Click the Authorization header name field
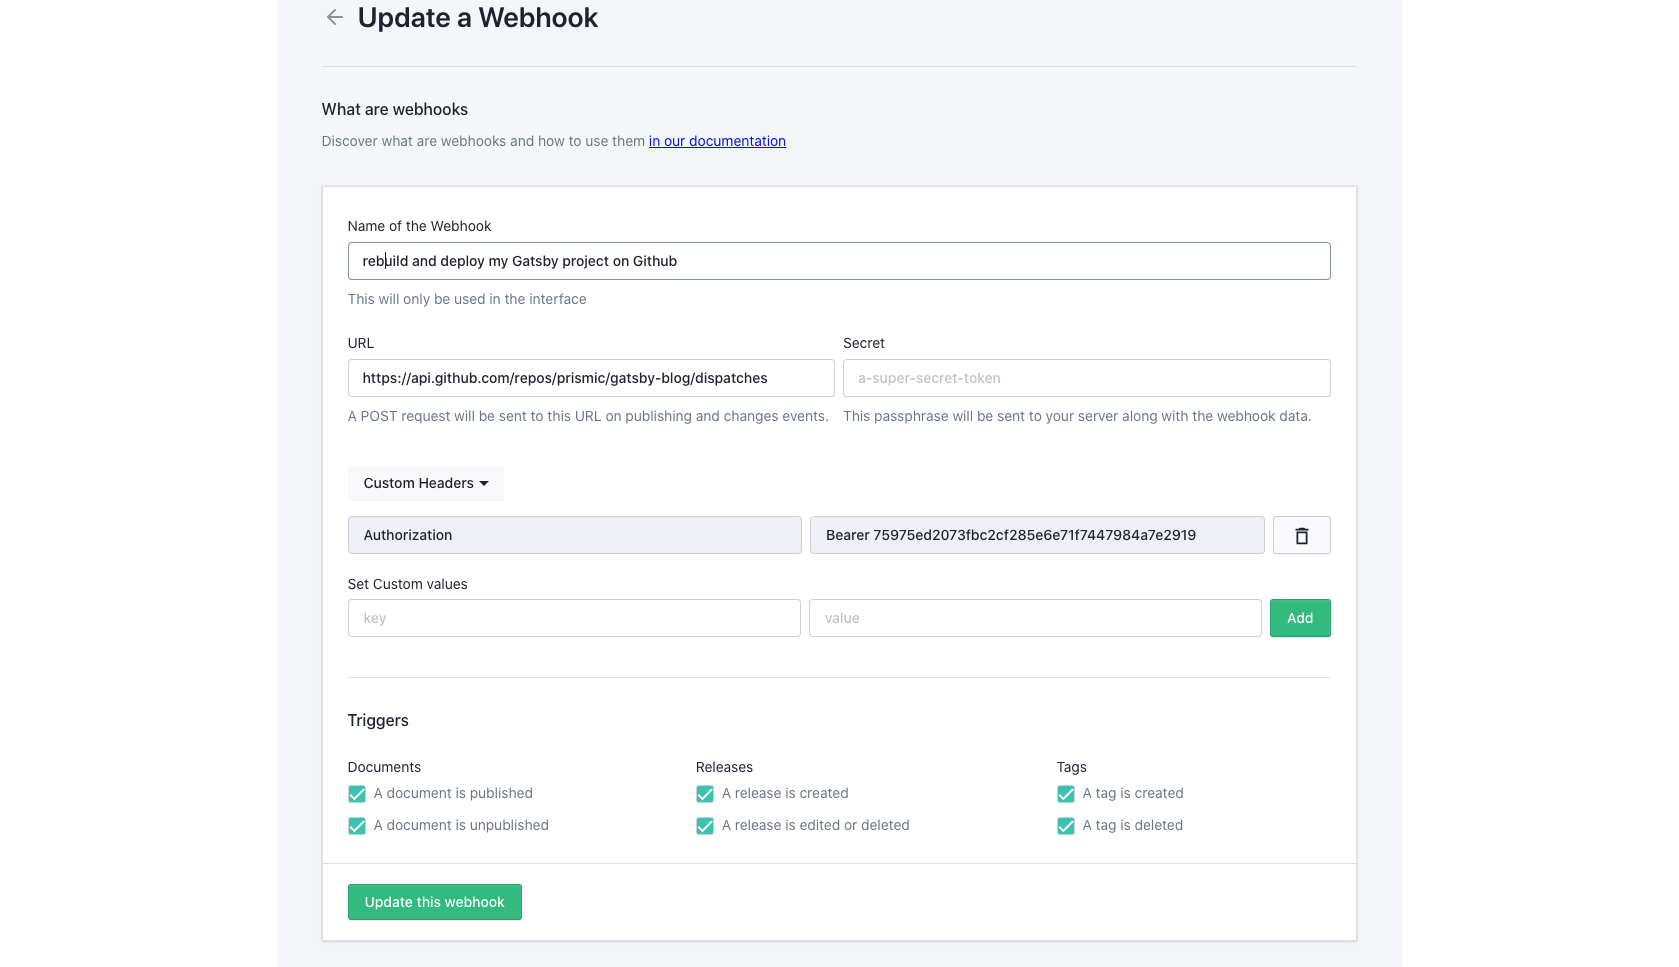Screen dimensions: 1679x967 [x=574, y=535]
